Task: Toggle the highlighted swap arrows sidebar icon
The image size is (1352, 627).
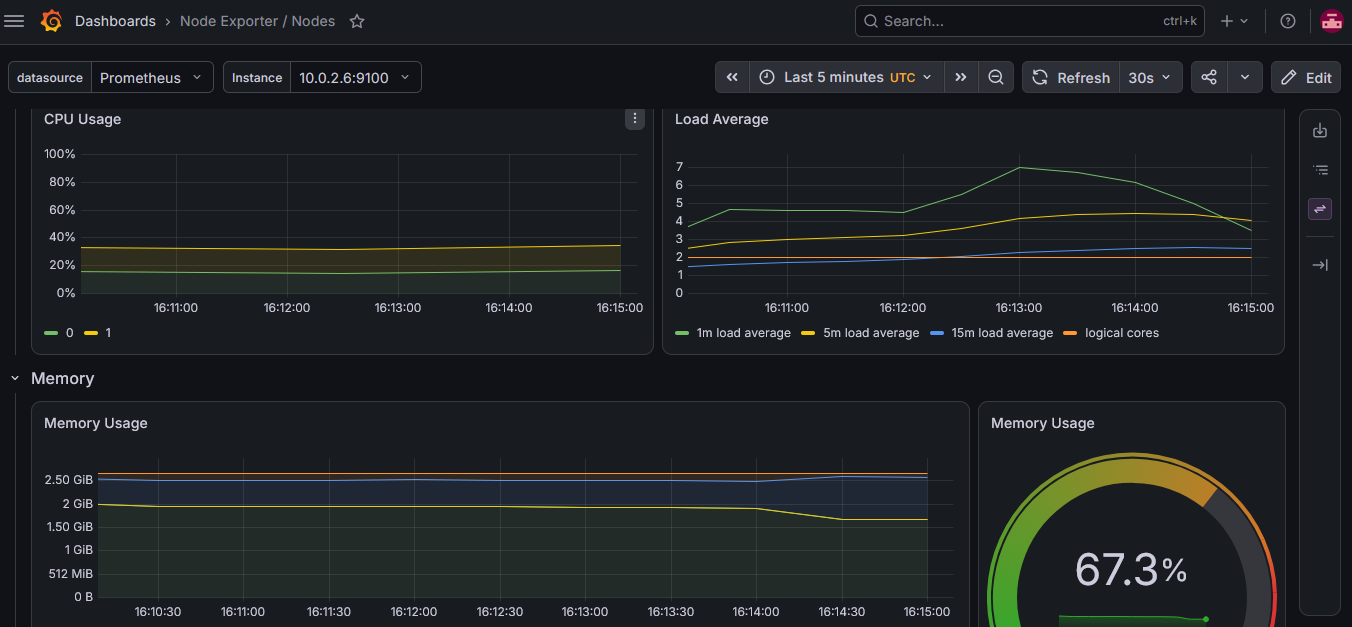Action: coord(1320,209)
